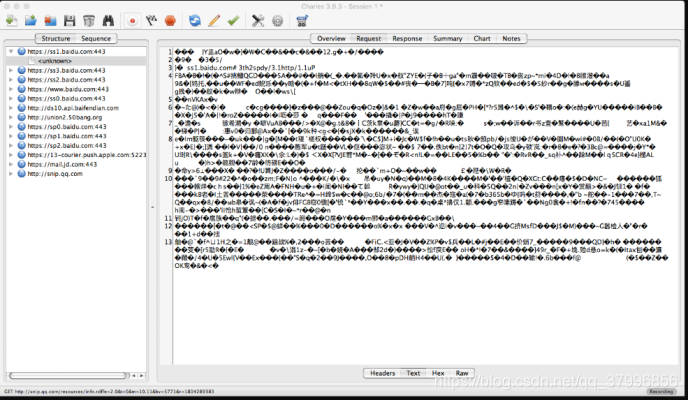The height and width of the screenshot is (400, 688).
Task: Click globe icon beside courier.push.apple.com:5223
Action: [x=22, y=155]
